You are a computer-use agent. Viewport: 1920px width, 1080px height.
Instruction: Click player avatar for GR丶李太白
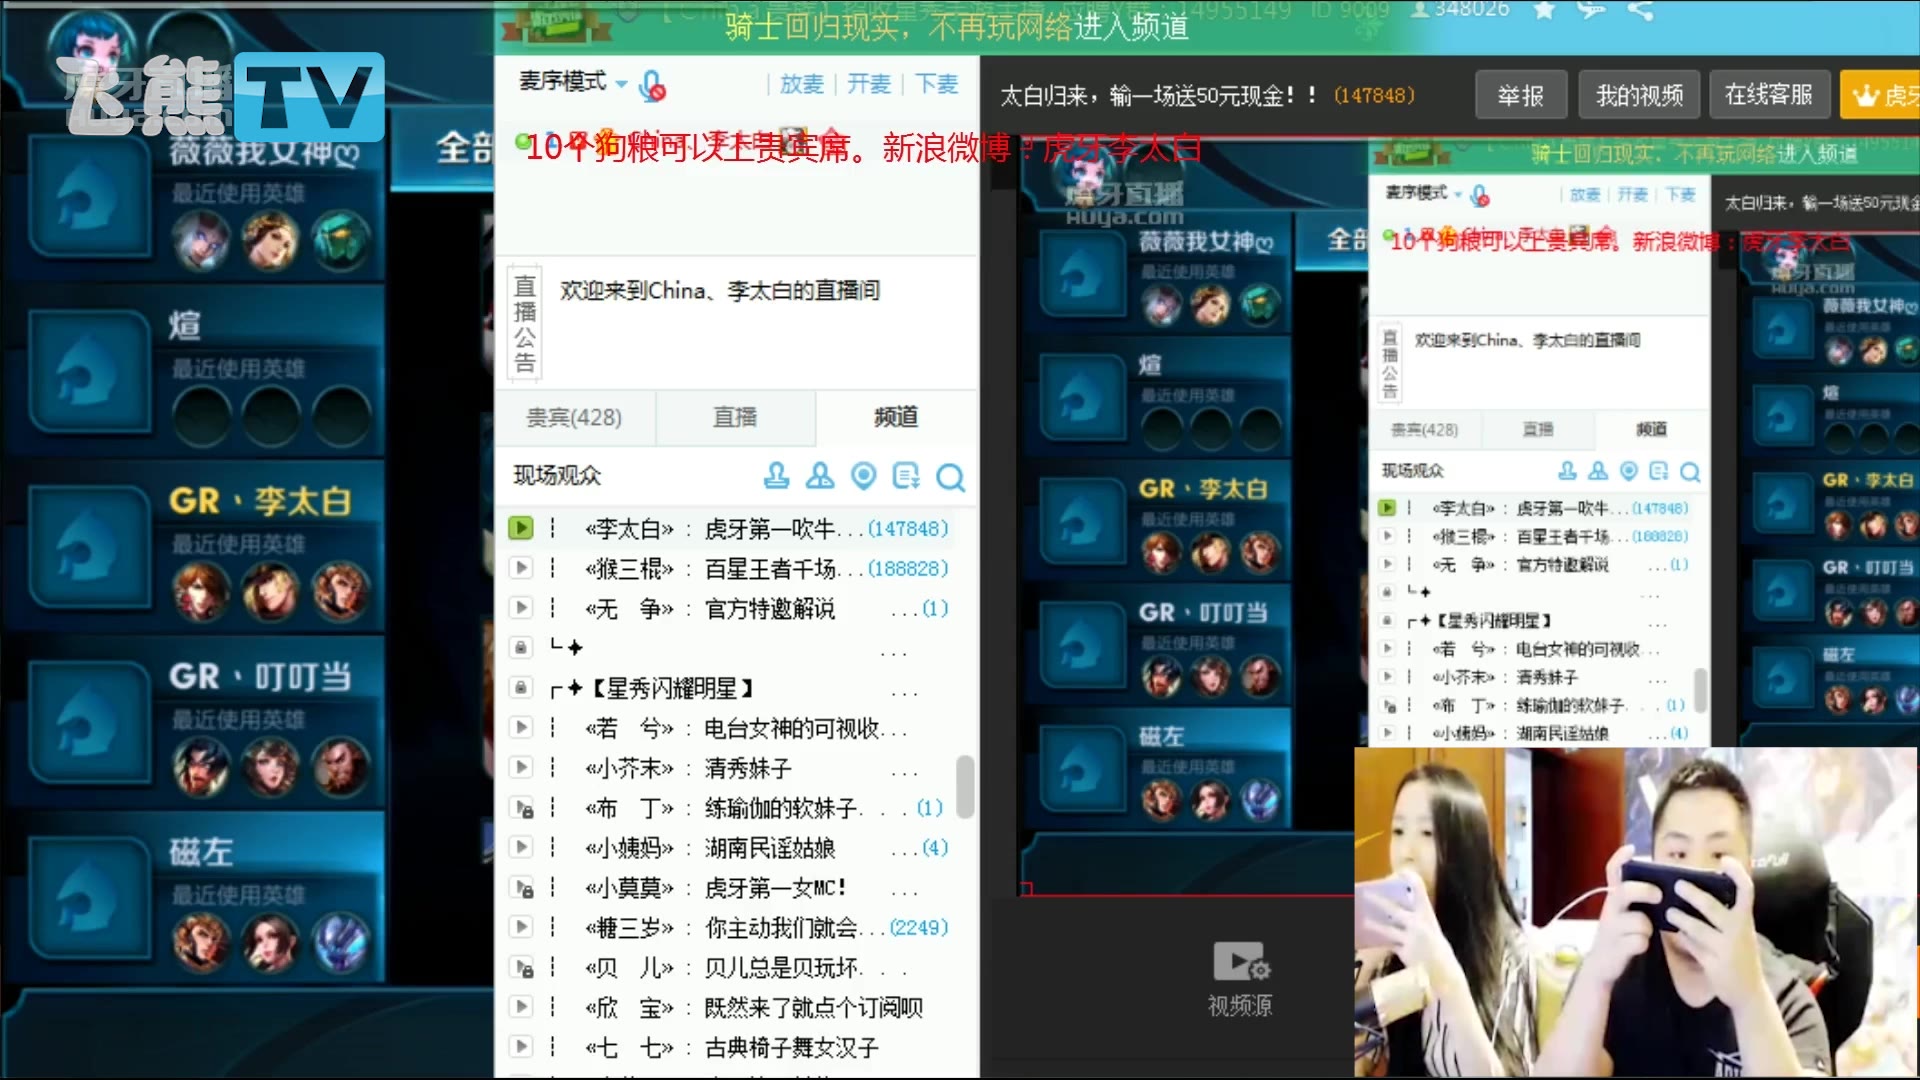pos(90,547)
